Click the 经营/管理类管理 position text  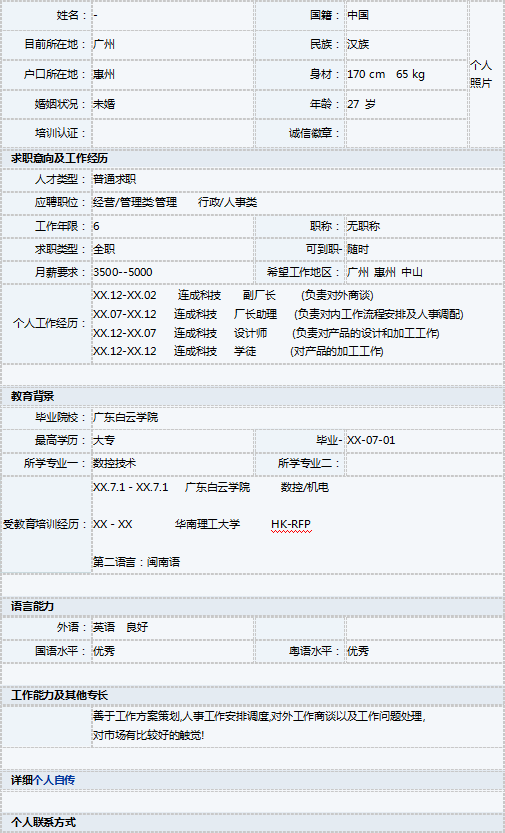pyautogui.click(x=135, y=202)
